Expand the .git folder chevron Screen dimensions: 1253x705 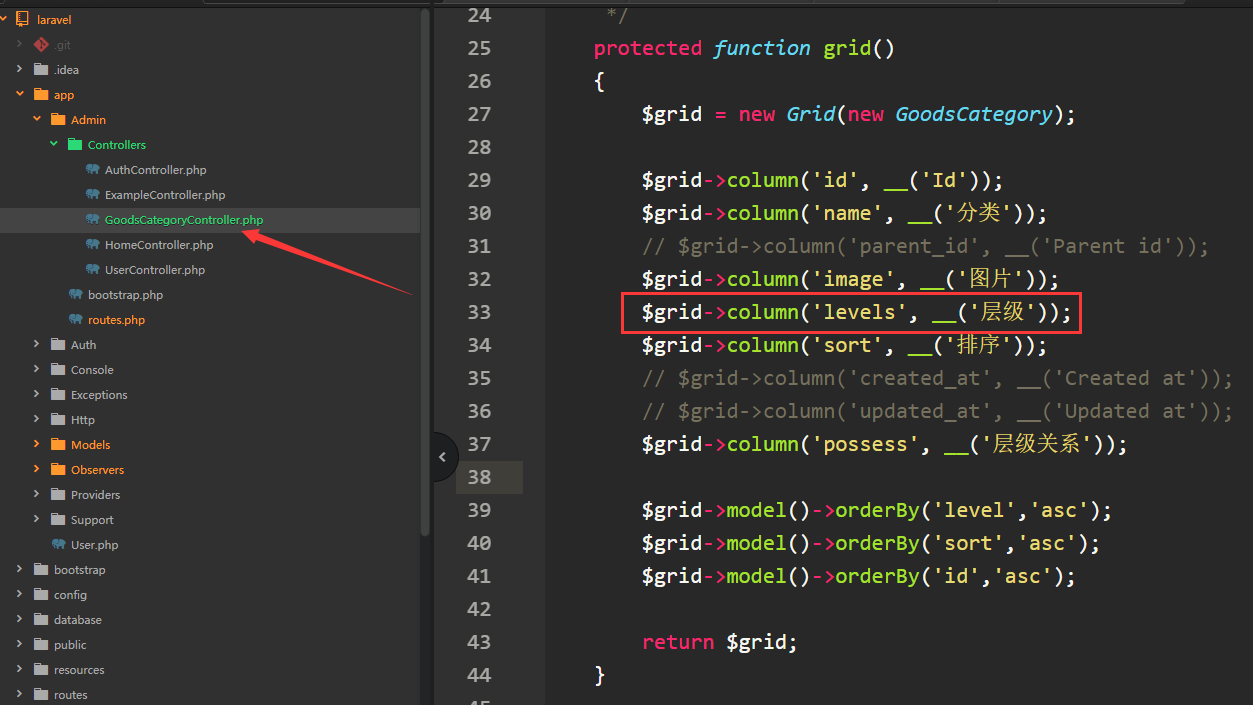click(20, 44)
